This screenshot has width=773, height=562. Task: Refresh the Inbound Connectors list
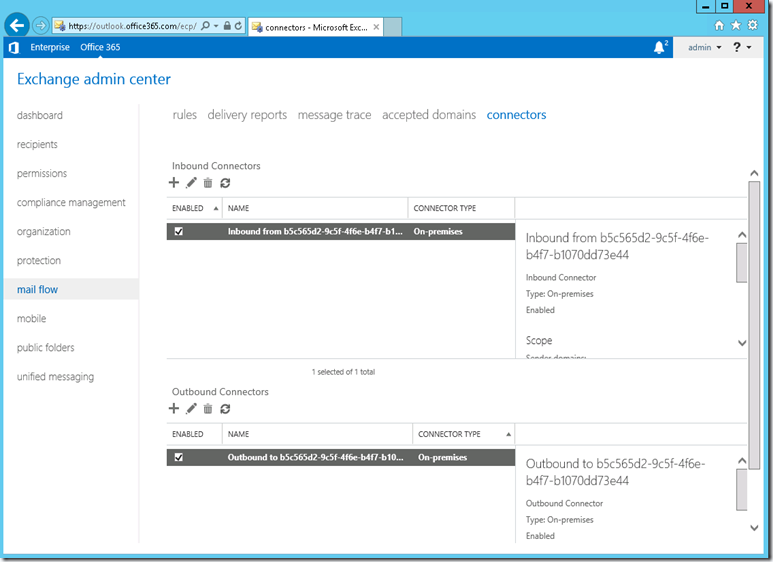coord(225,183)
